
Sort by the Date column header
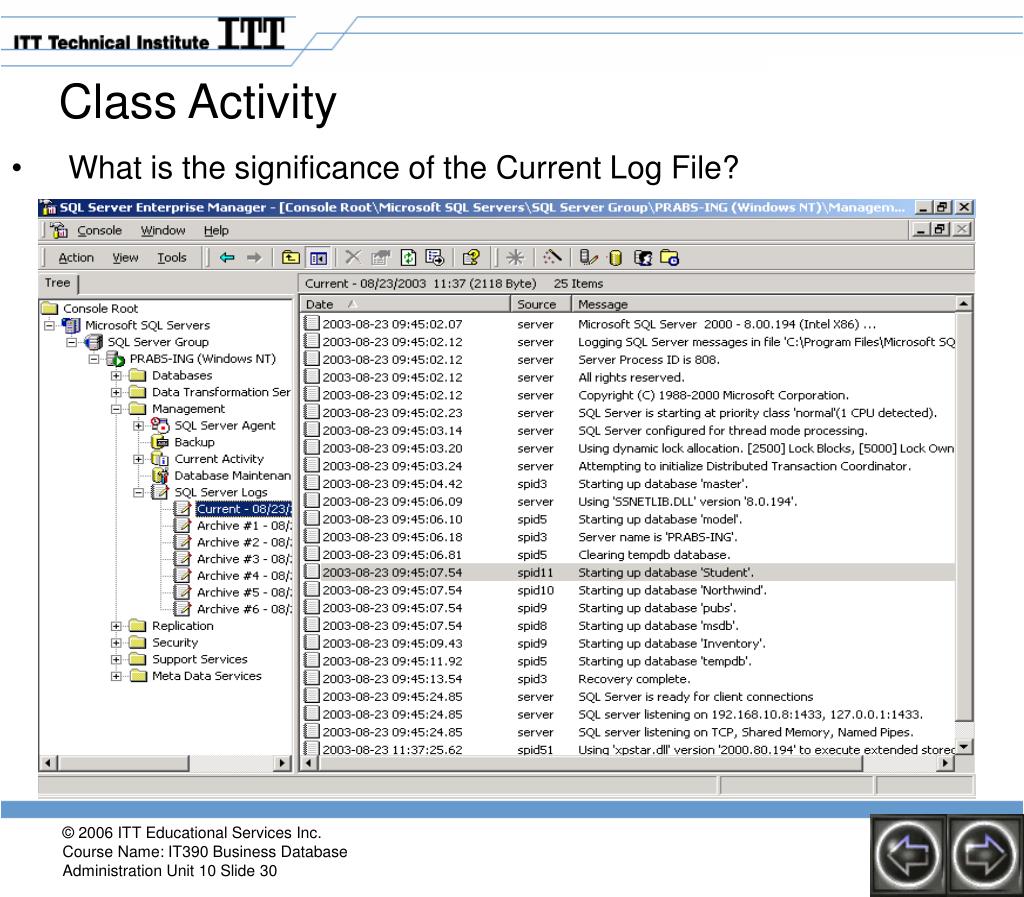point(405,304)
